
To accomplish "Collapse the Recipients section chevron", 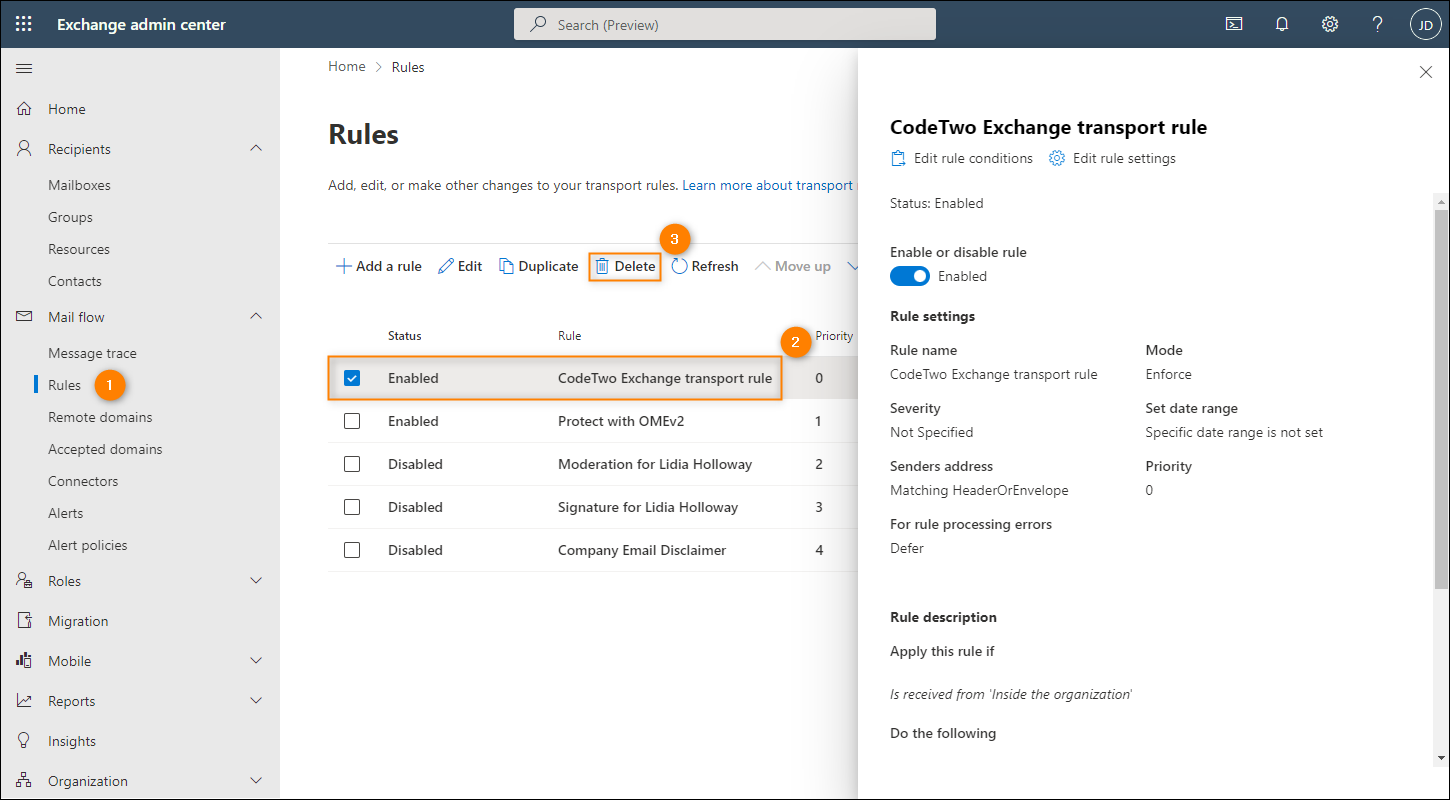I will [x=256, y=148].
